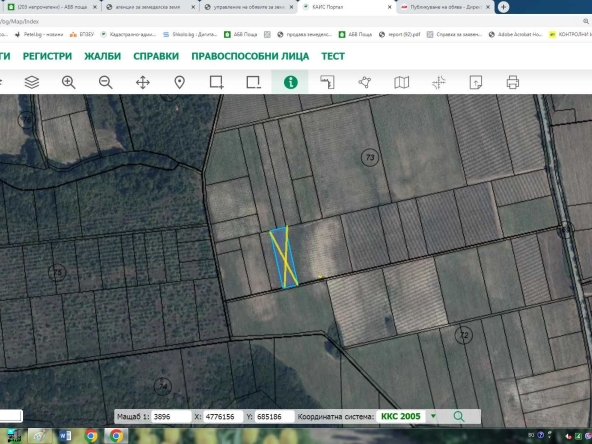Viewport: 592px width, 444px height.
Task: Switch to АБВ поща unread mail tab
Action: click(51, 7)
